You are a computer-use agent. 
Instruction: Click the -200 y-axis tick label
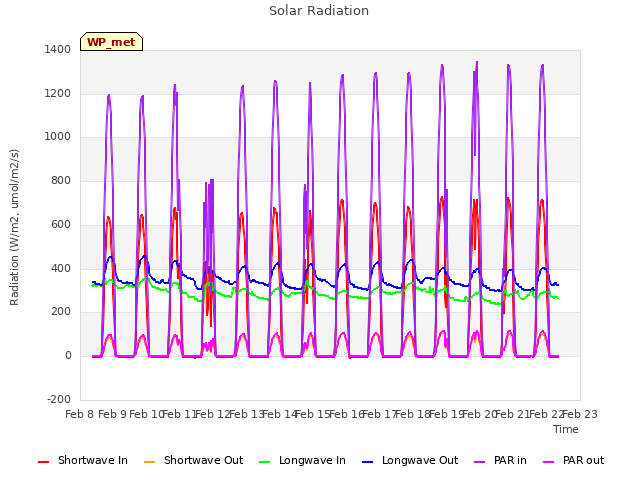[x=59, y=399]
